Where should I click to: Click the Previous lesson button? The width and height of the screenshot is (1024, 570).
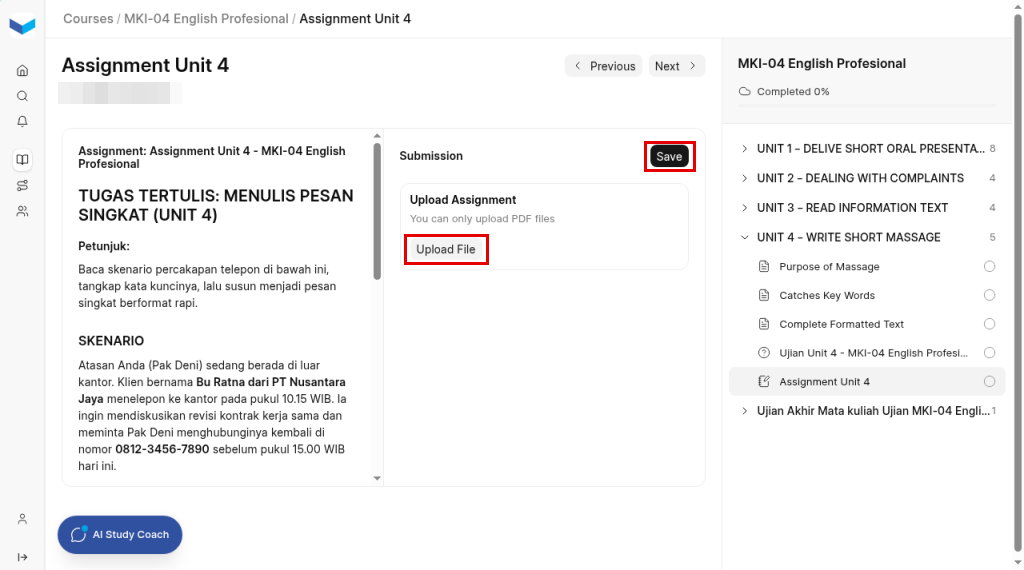(603, 66)
